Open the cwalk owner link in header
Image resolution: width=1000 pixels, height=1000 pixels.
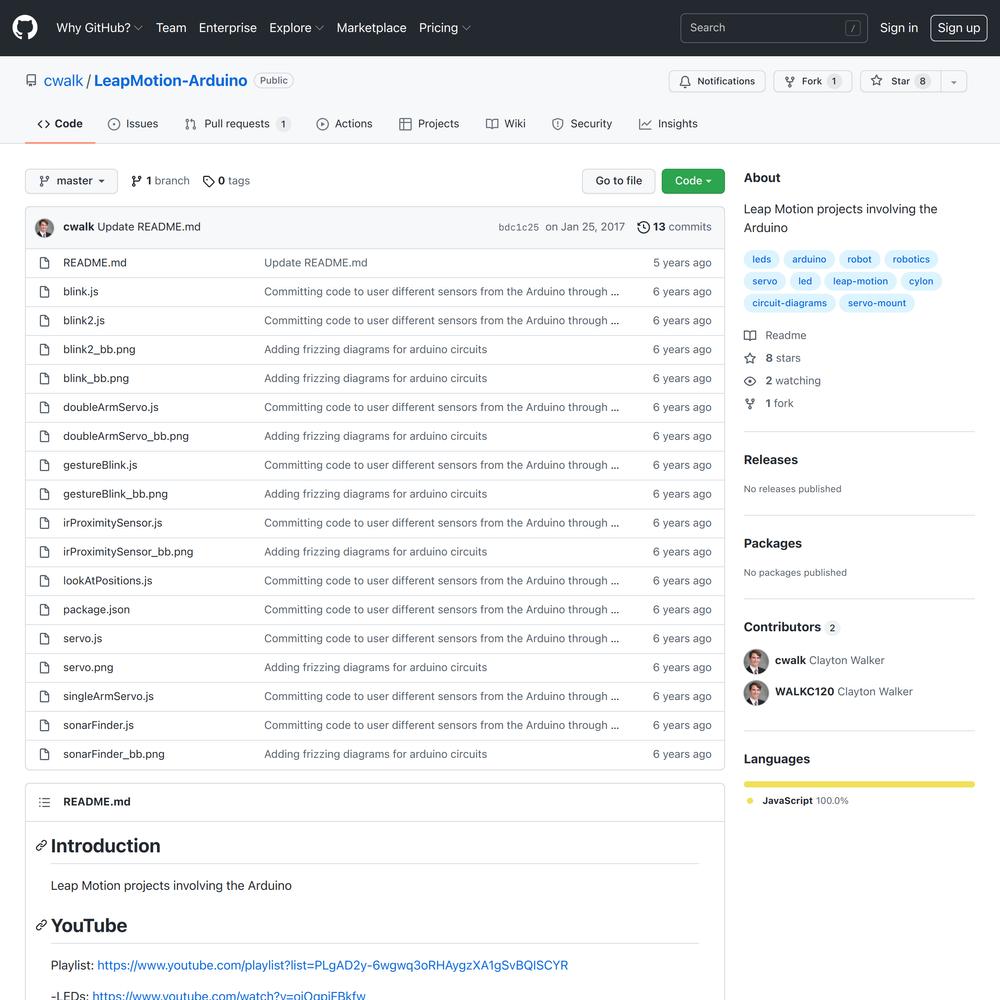pyautogui.click(x=63, y=81)
